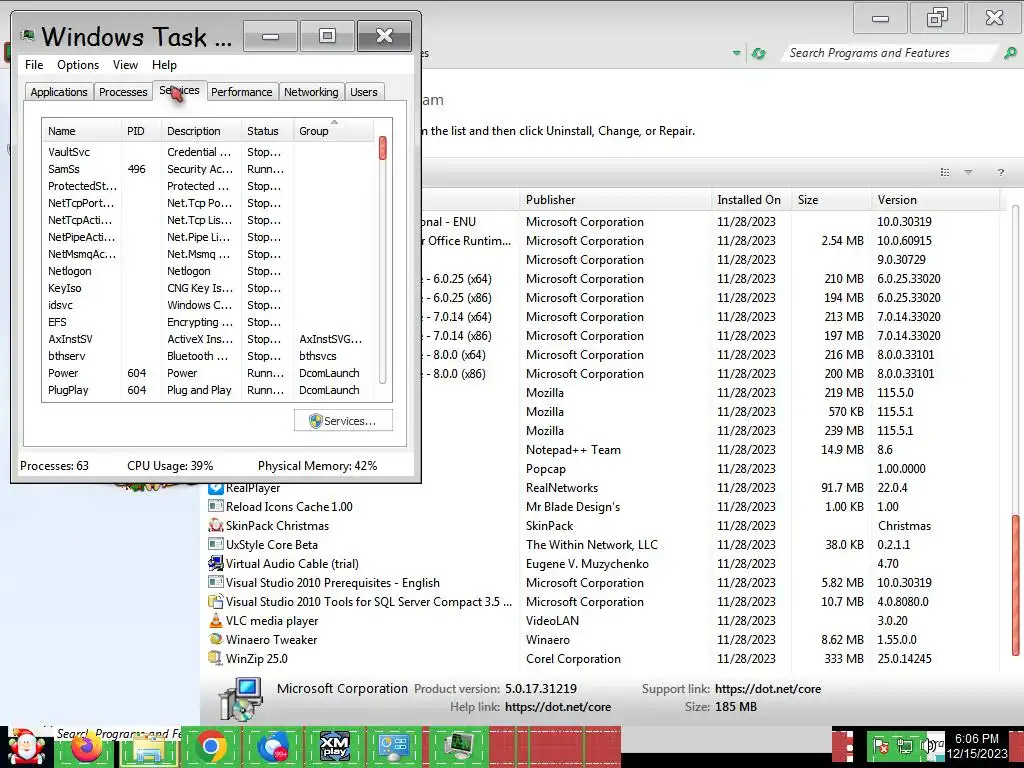Screen dimensions: 1024x768
Task: Open the help question mark in Programs window
Action: 1000,172
